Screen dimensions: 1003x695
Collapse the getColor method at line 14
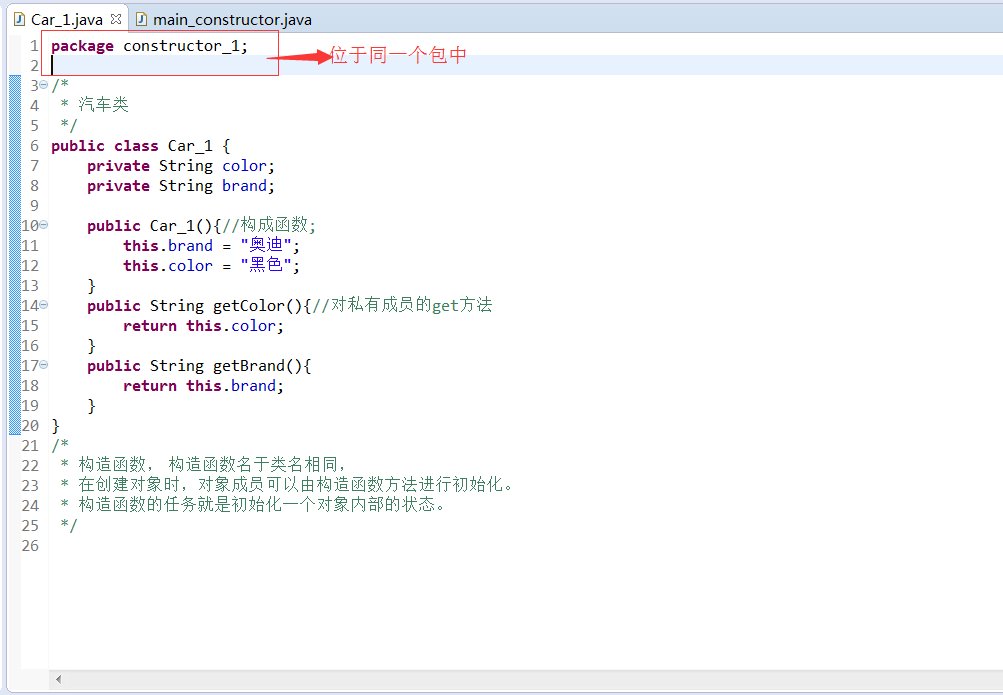42,305
